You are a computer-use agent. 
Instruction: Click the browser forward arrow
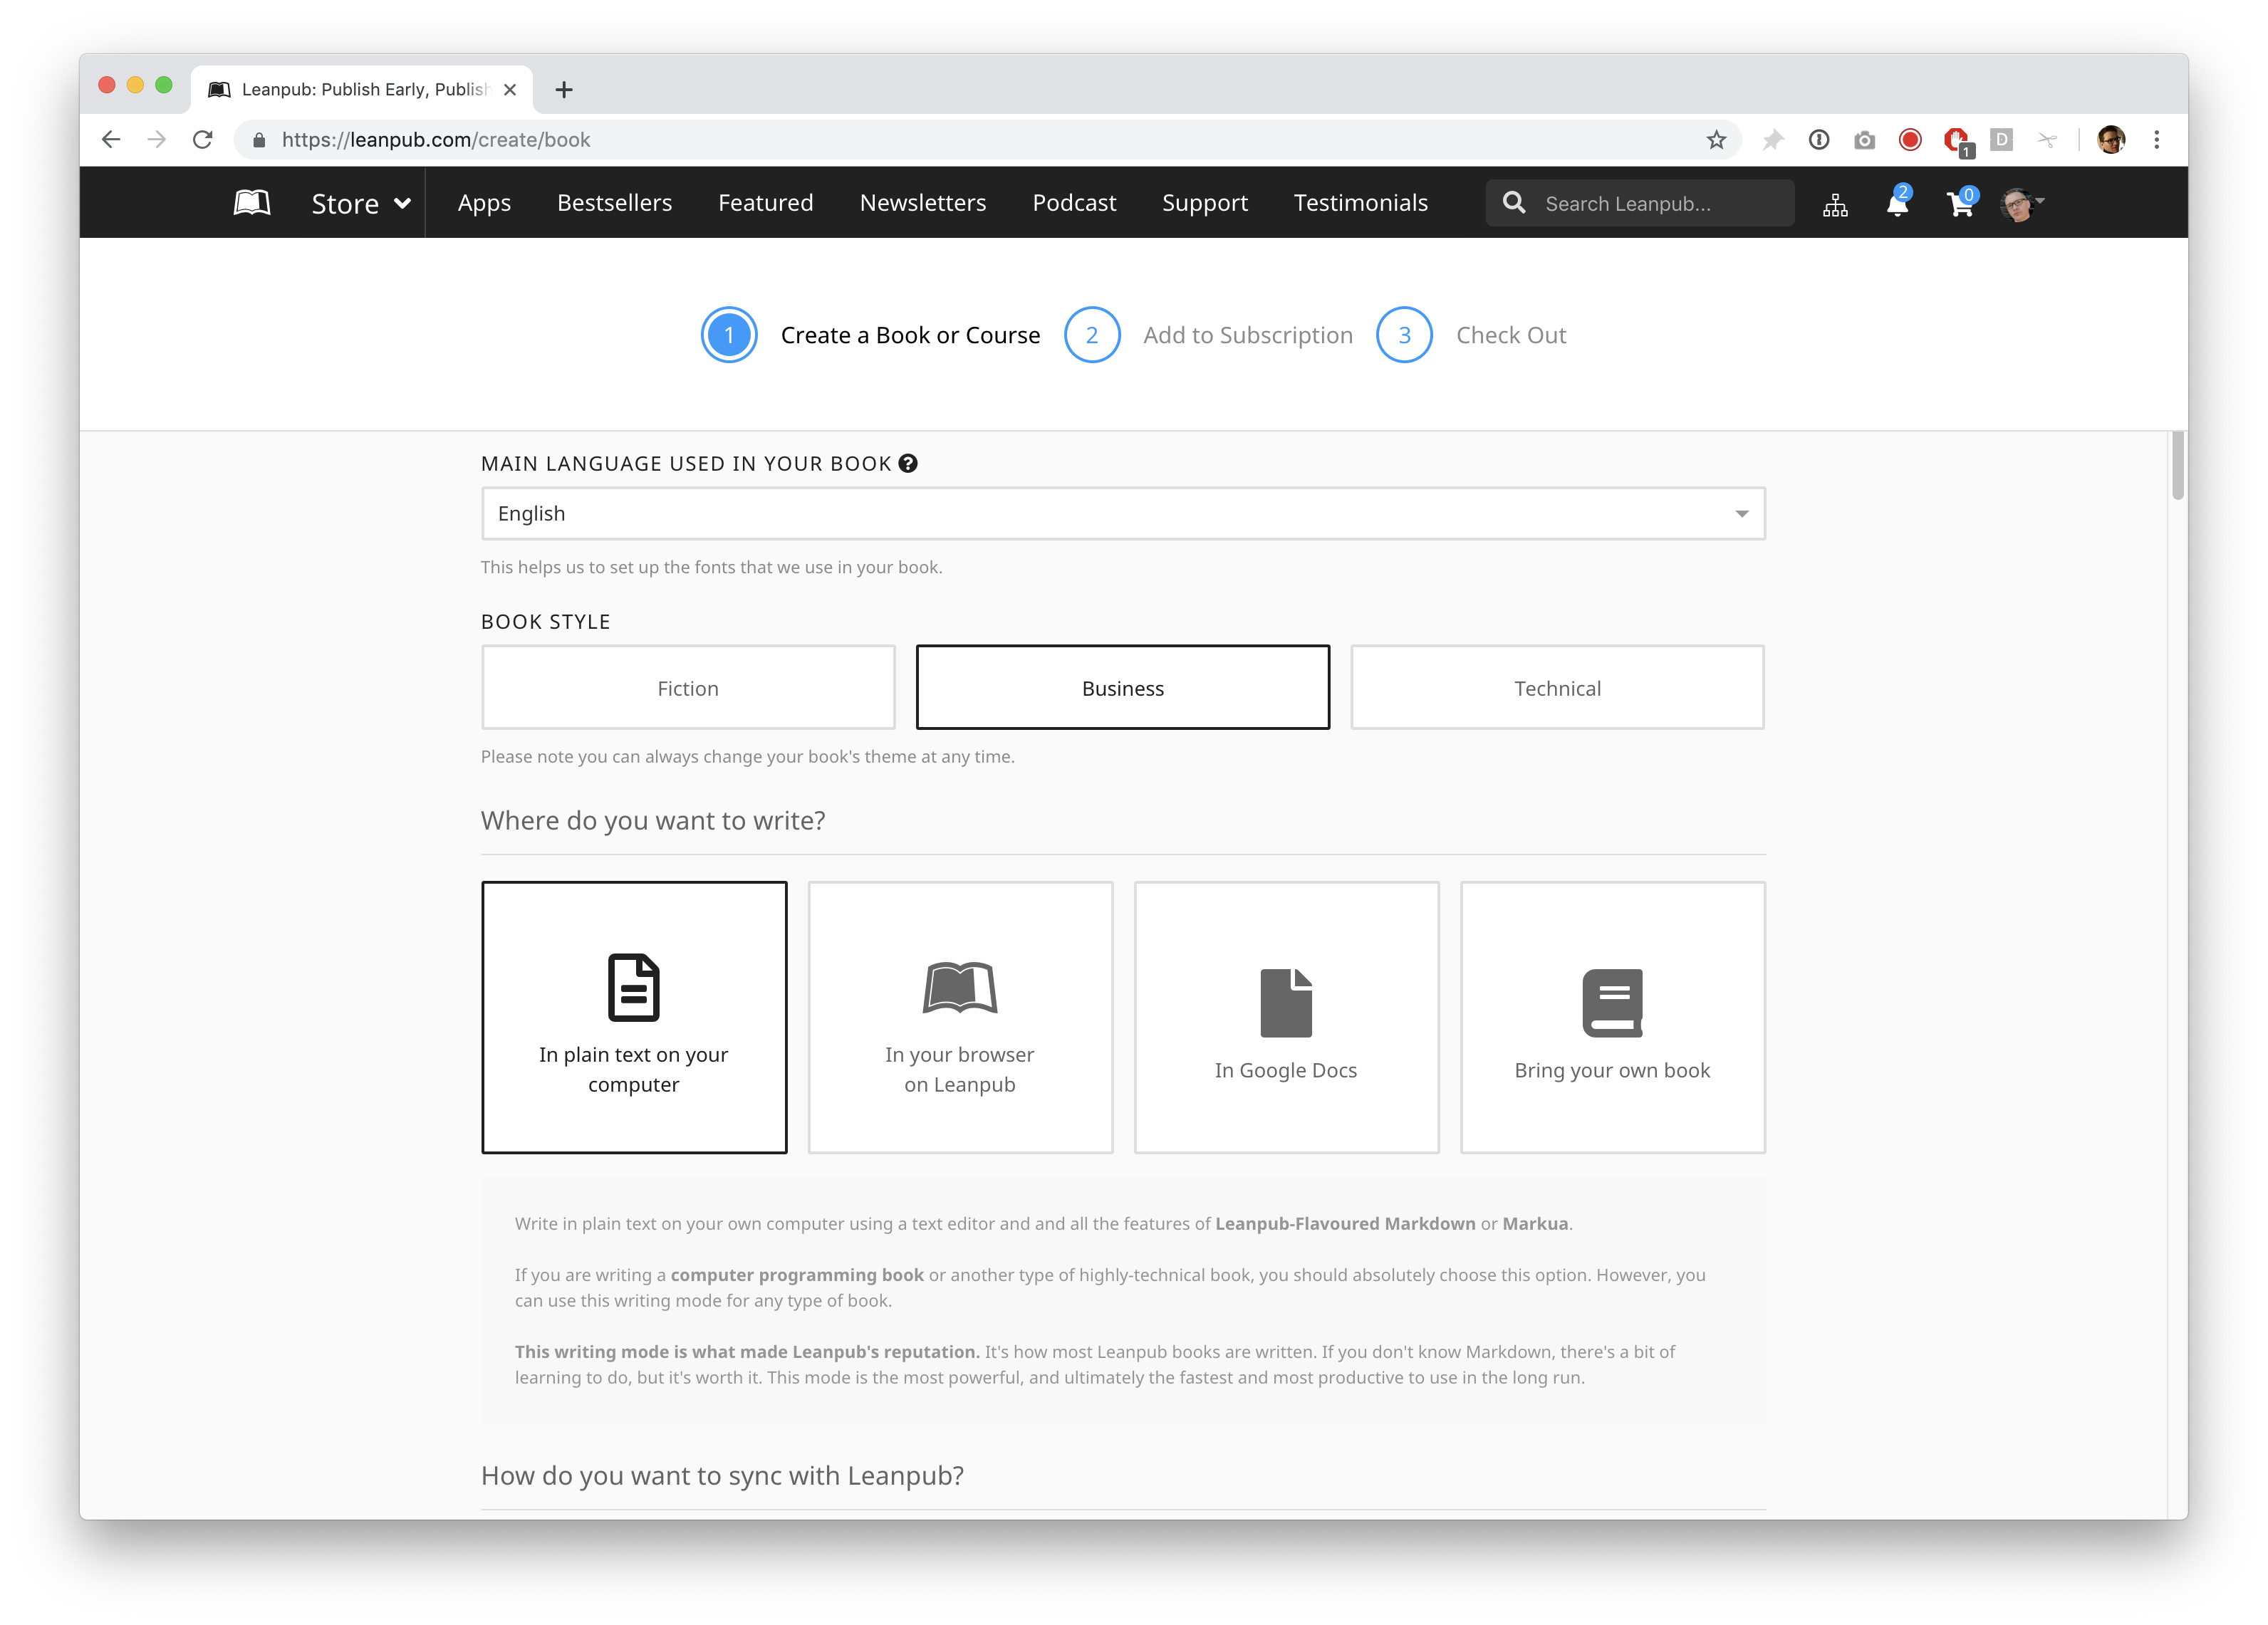coord(157,140)
